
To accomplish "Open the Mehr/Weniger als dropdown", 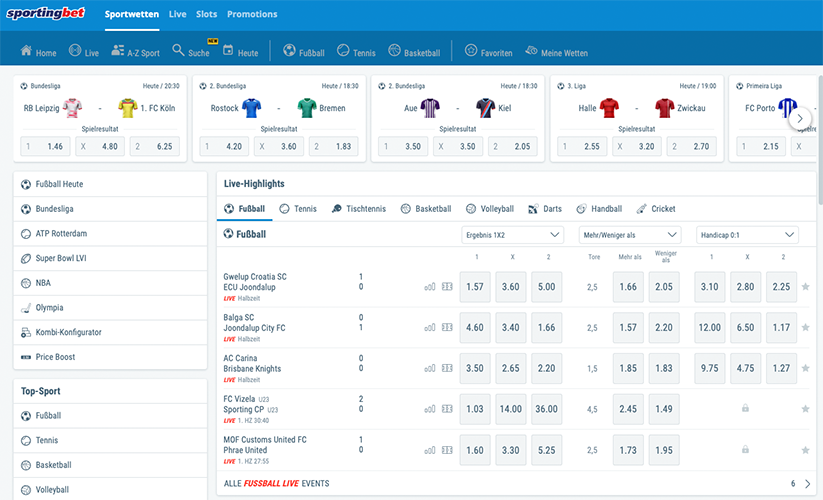I will [630, 235].
